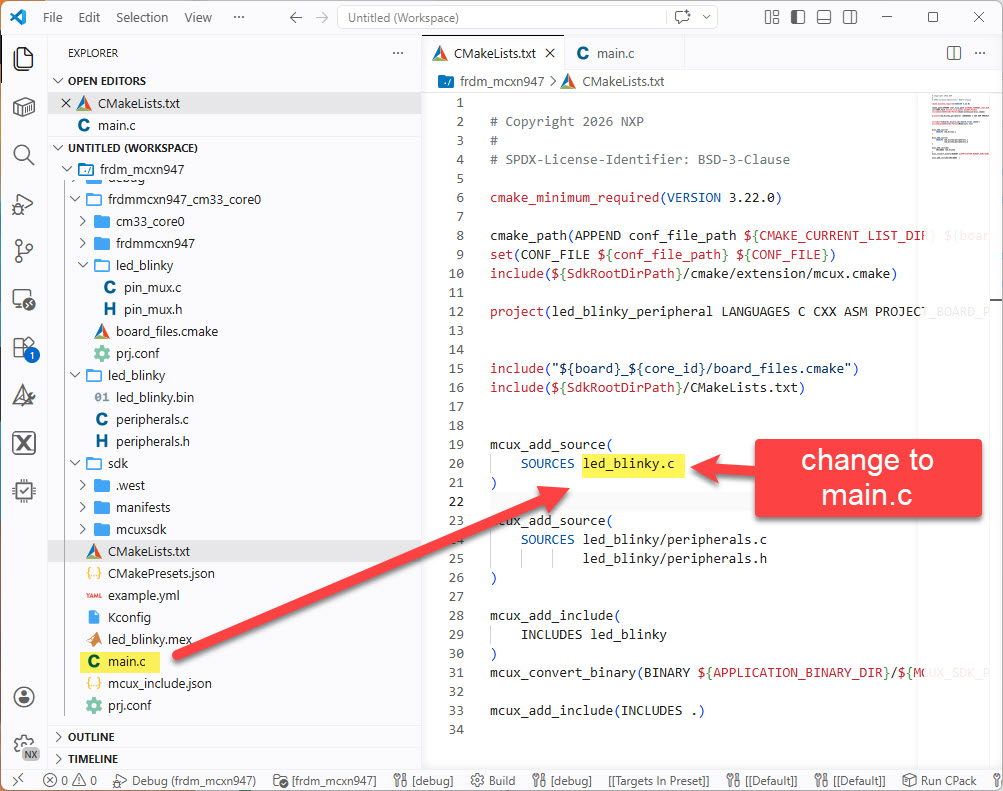
Task: Switch to the main.c editor tab
Action: (614, 53)
